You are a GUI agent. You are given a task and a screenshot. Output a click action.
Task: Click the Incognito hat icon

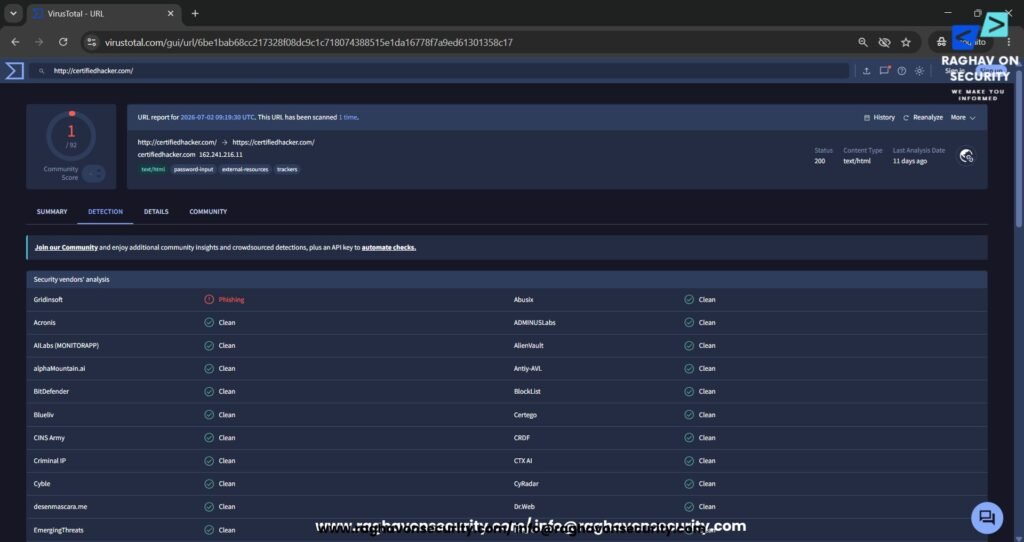click(x=941, y=42)
